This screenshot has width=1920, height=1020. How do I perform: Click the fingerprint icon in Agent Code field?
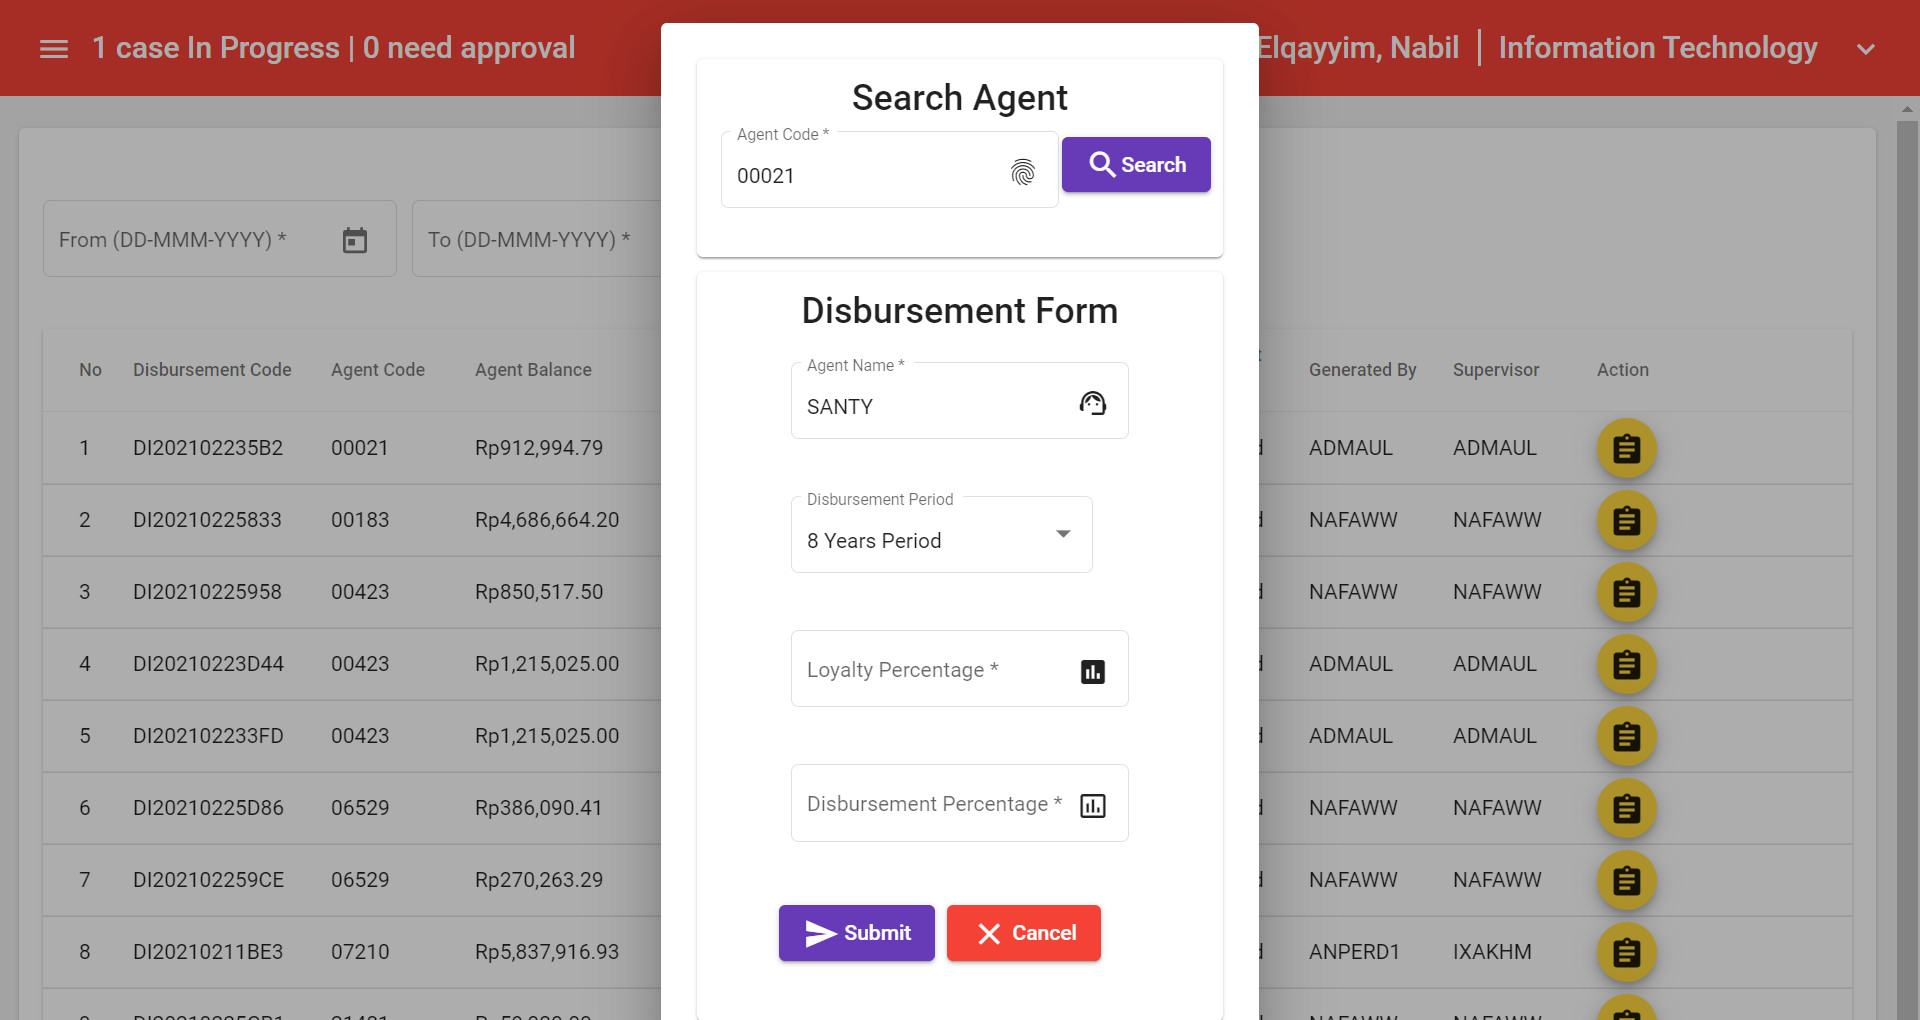tap(1023, 172)
